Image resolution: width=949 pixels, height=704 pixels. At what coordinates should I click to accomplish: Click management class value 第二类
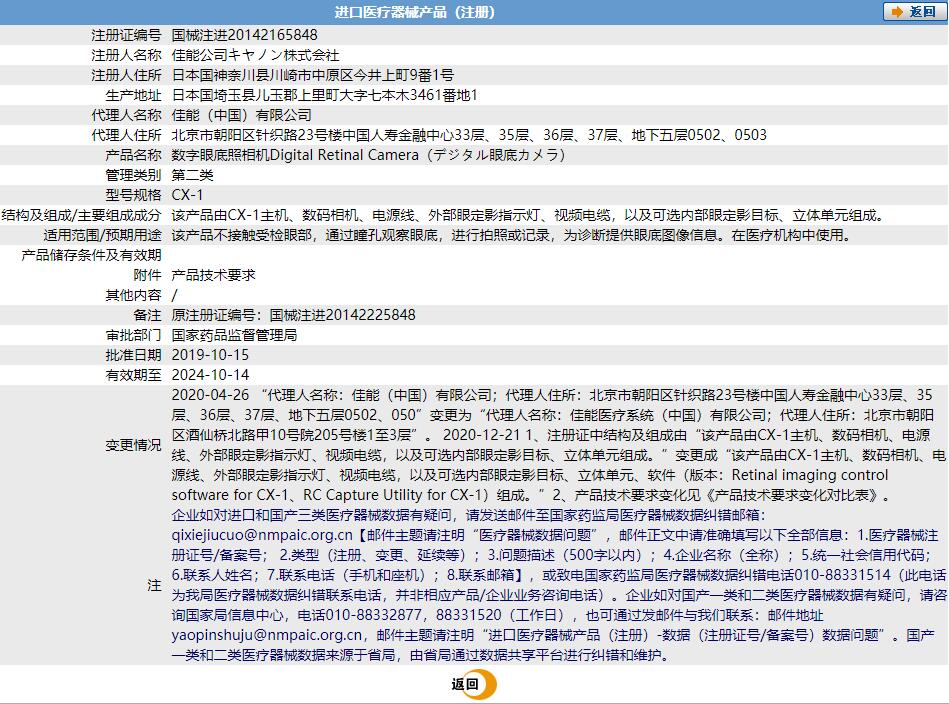click(x=192, y=175)
